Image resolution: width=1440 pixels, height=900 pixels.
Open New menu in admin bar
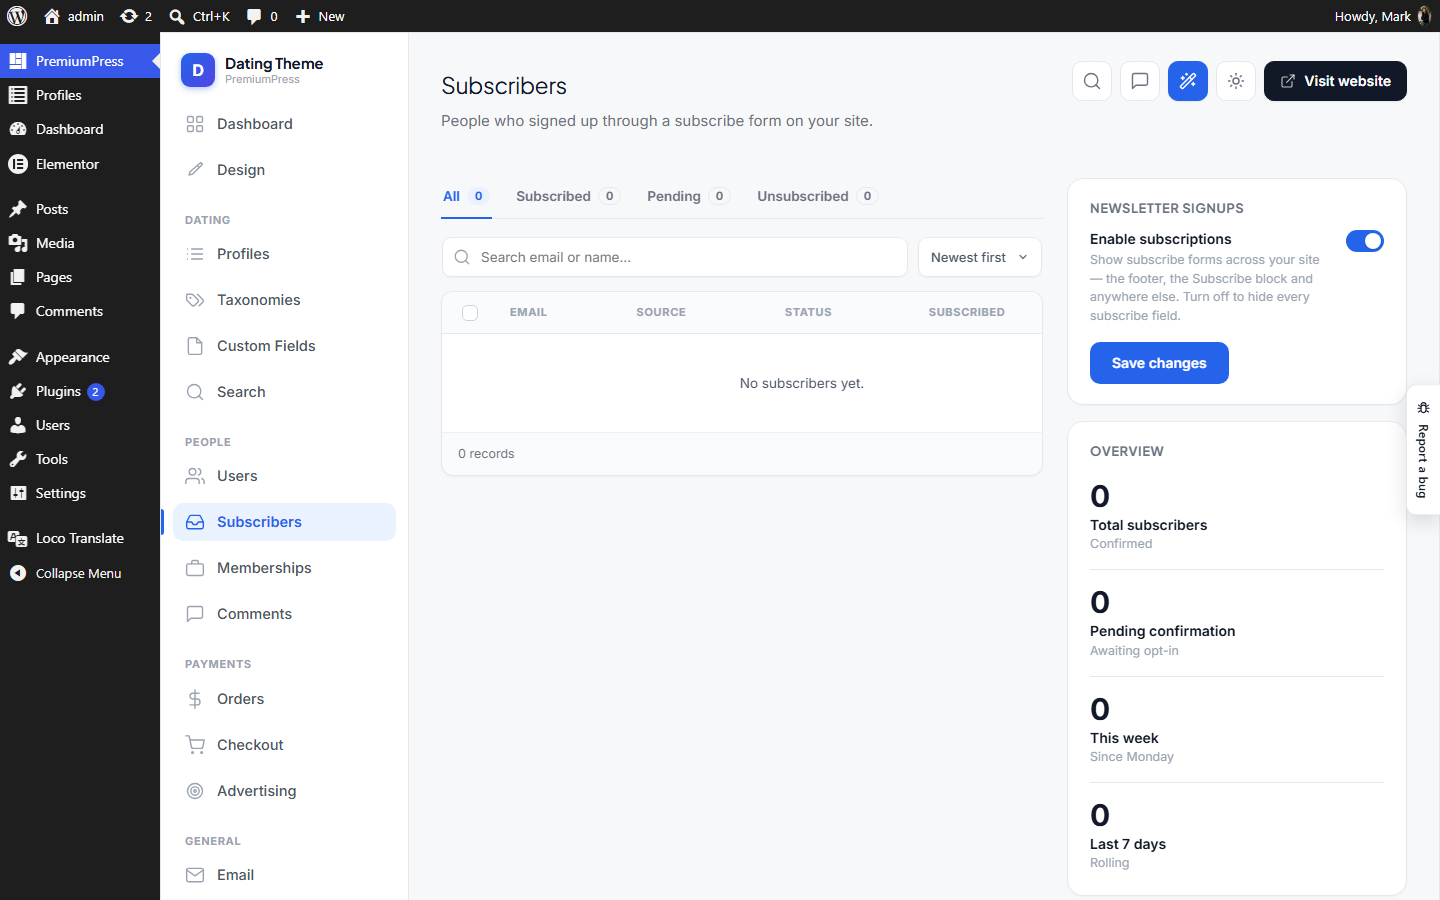[320, 16]
